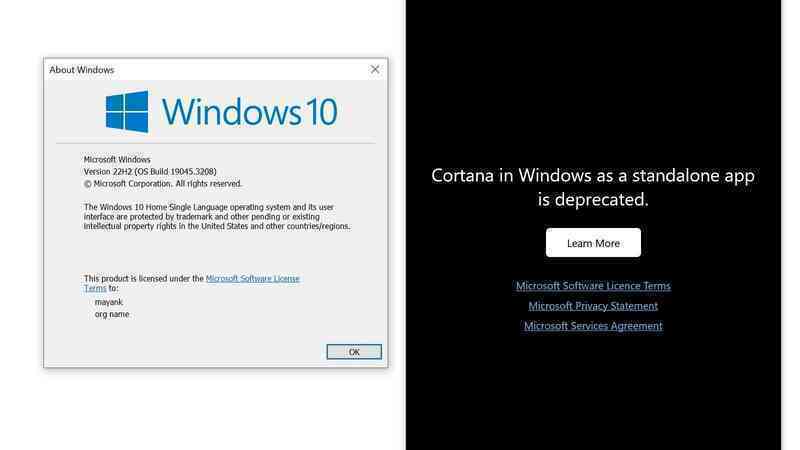Click the Cortana deprecated heading text
This screenshot has height=450, width=800.
click(593, 187)
